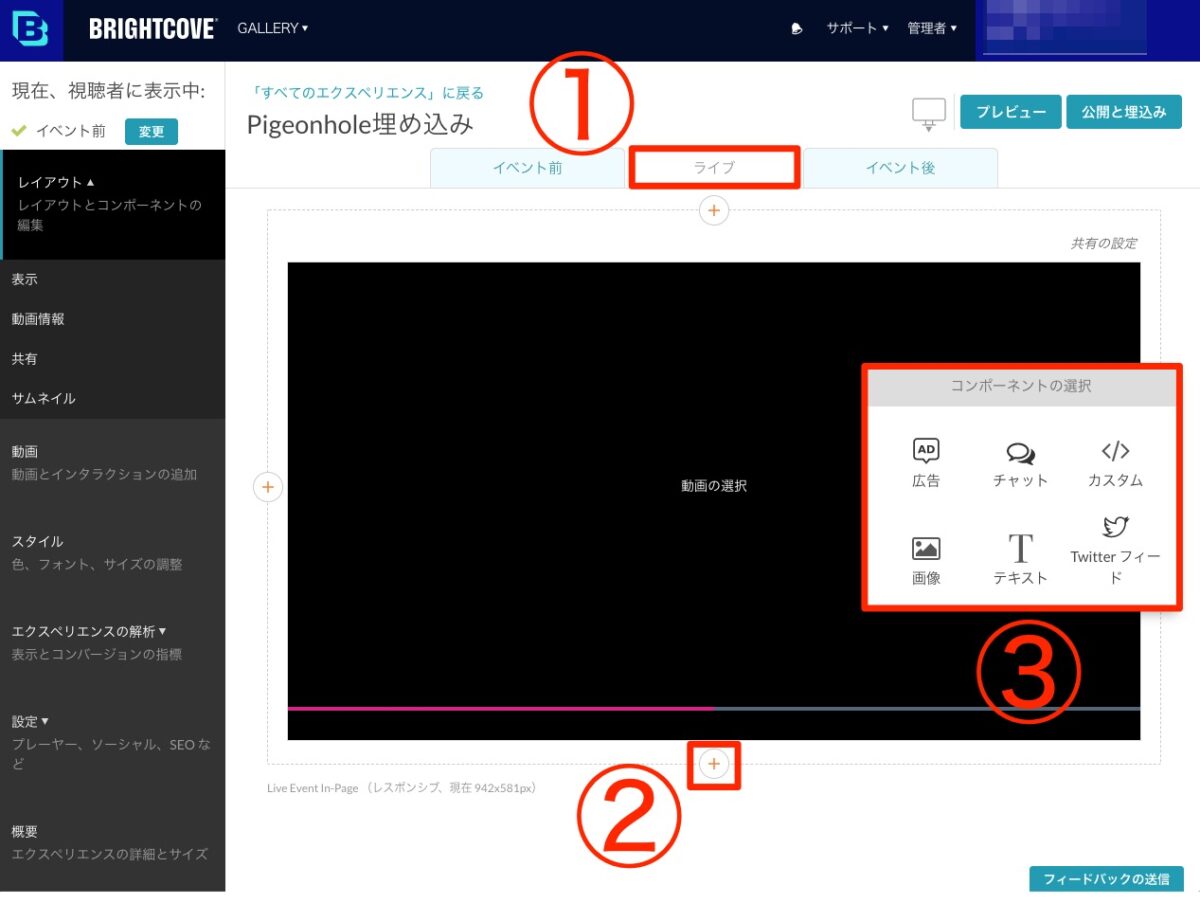Viewport: 1200px width, 903px height.
Task: Click the プレビュー button
Action: 1010,112
